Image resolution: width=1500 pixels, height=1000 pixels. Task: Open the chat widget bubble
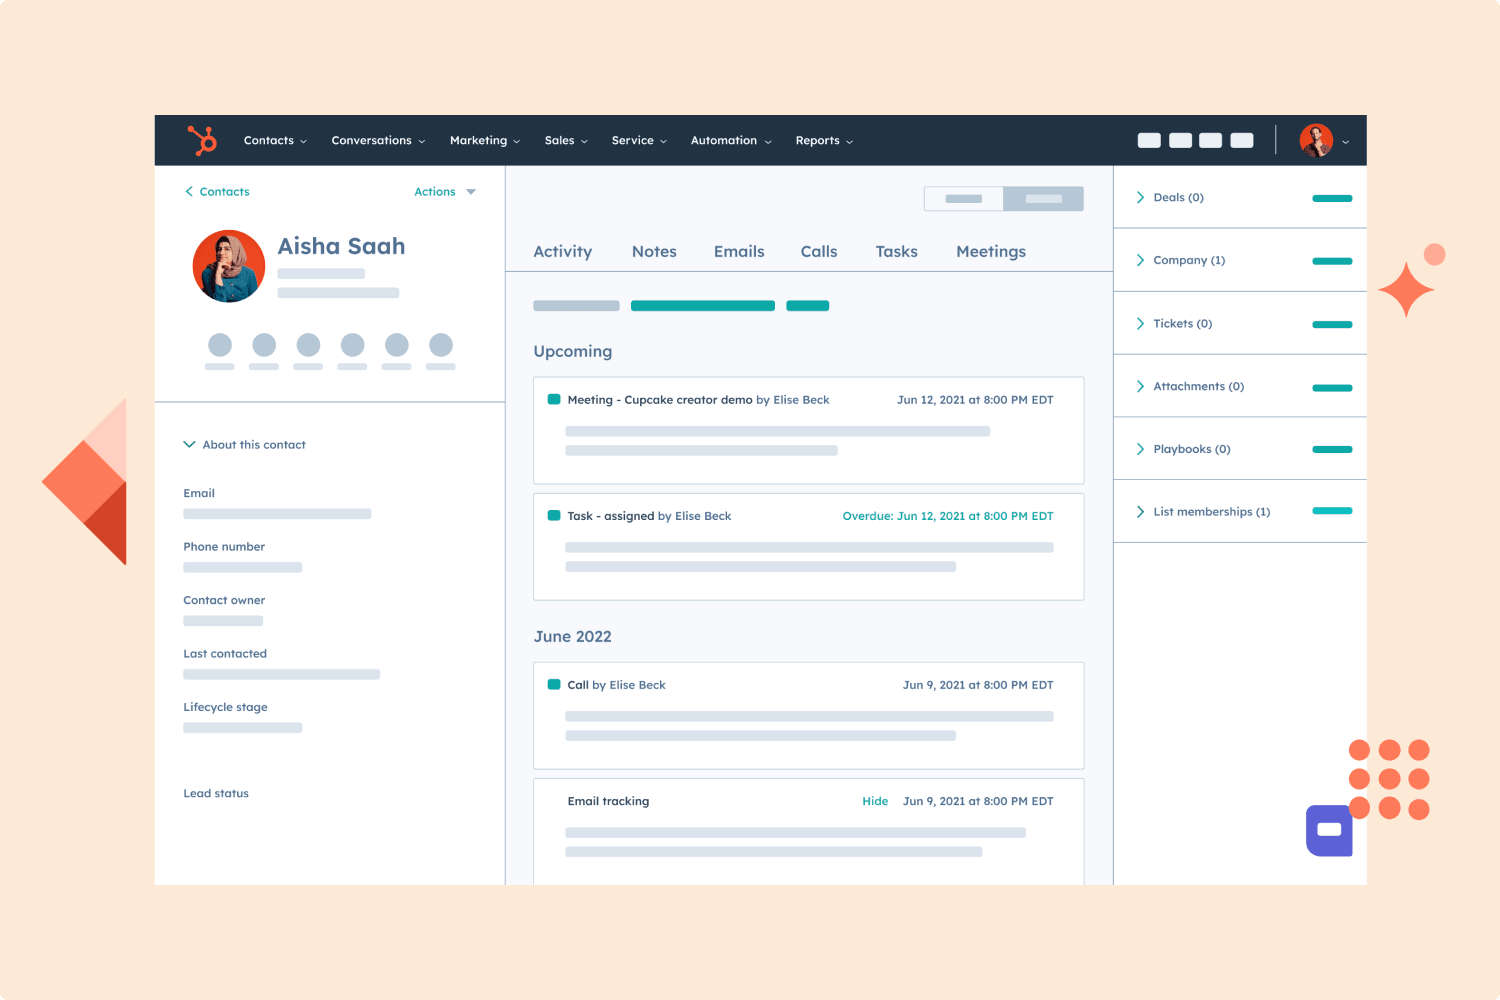click(x=1329, y=830)
